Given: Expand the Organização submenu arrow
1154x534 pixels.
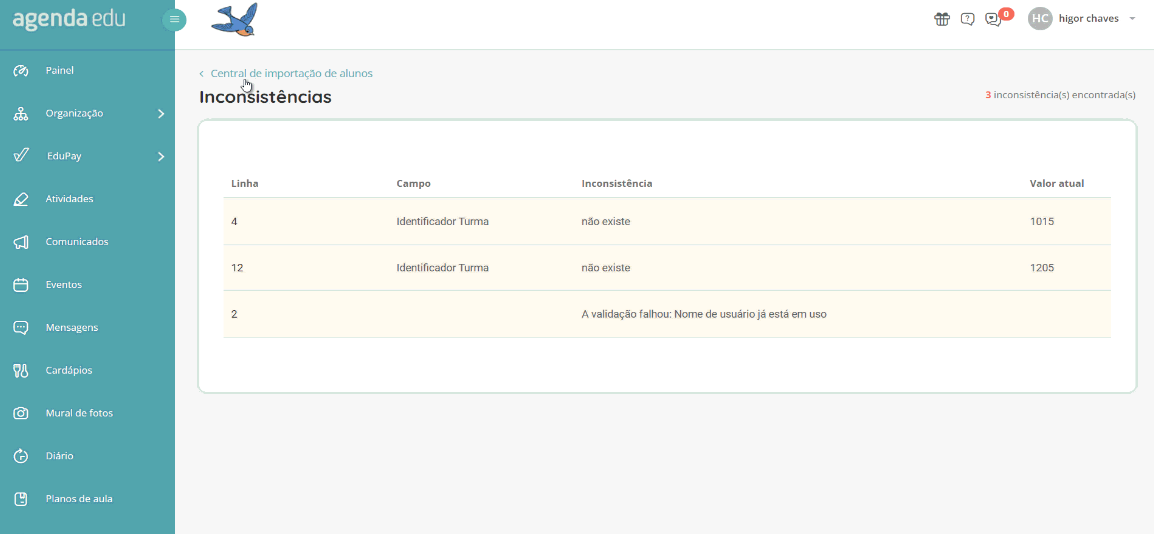Looking at the screenshot, I should (161, 114).
